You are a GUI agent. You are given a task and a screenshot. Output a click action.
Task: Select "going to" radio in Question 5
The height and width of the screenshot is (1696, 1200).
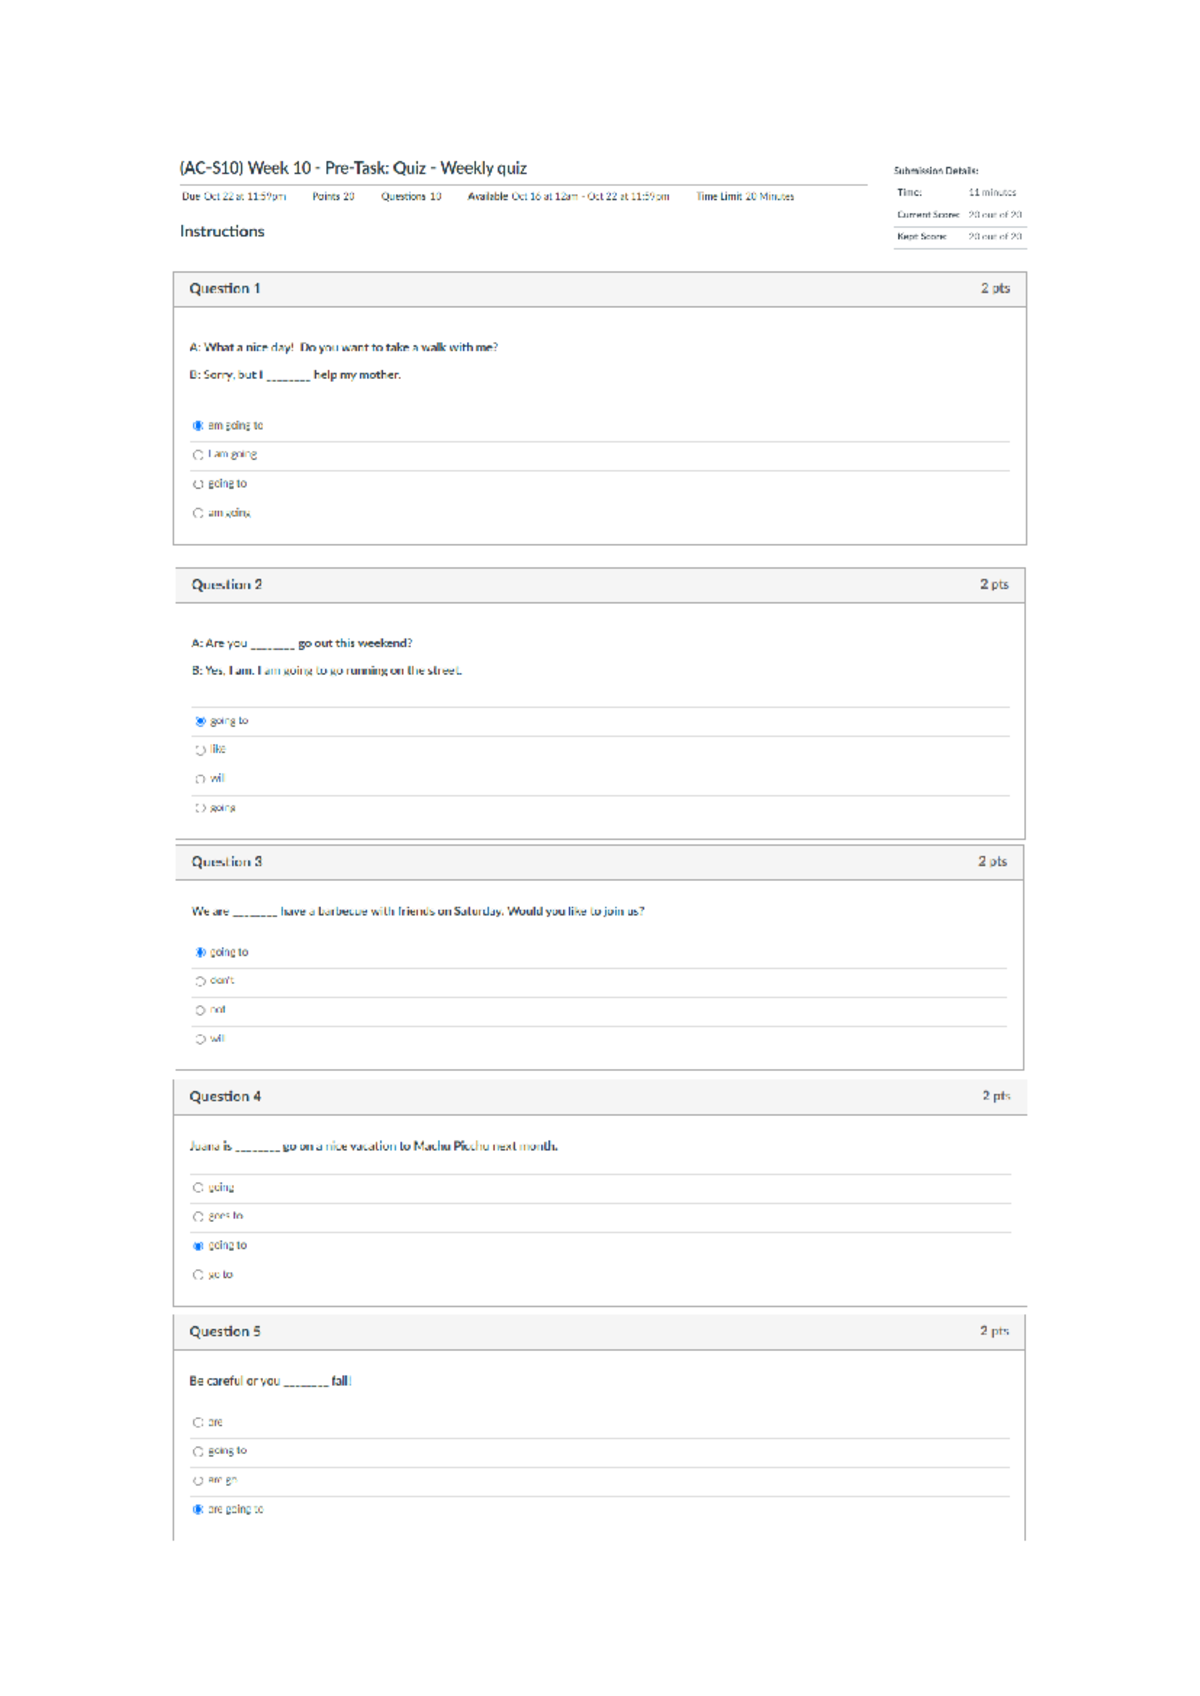coord(198,1451)
